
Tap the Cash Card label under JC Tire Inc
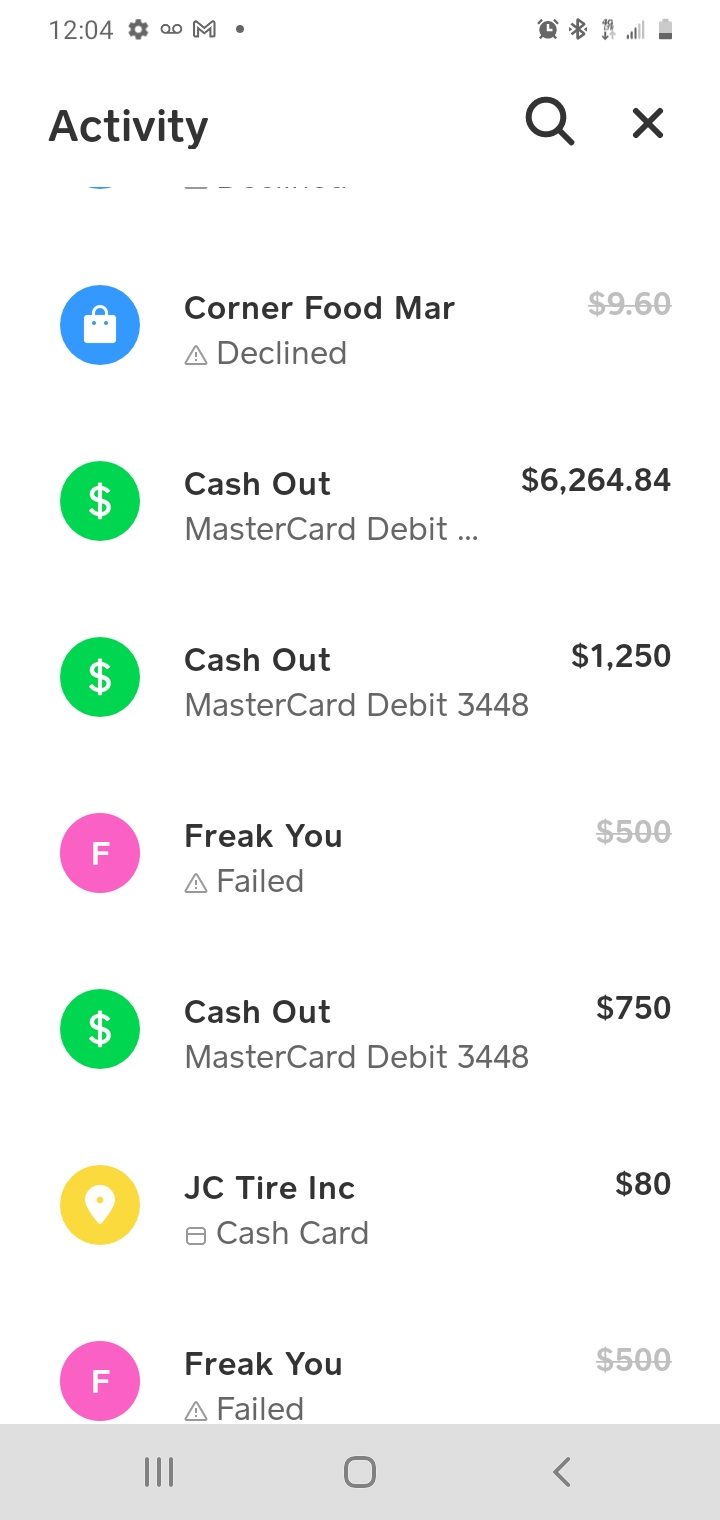(277, 1233)
